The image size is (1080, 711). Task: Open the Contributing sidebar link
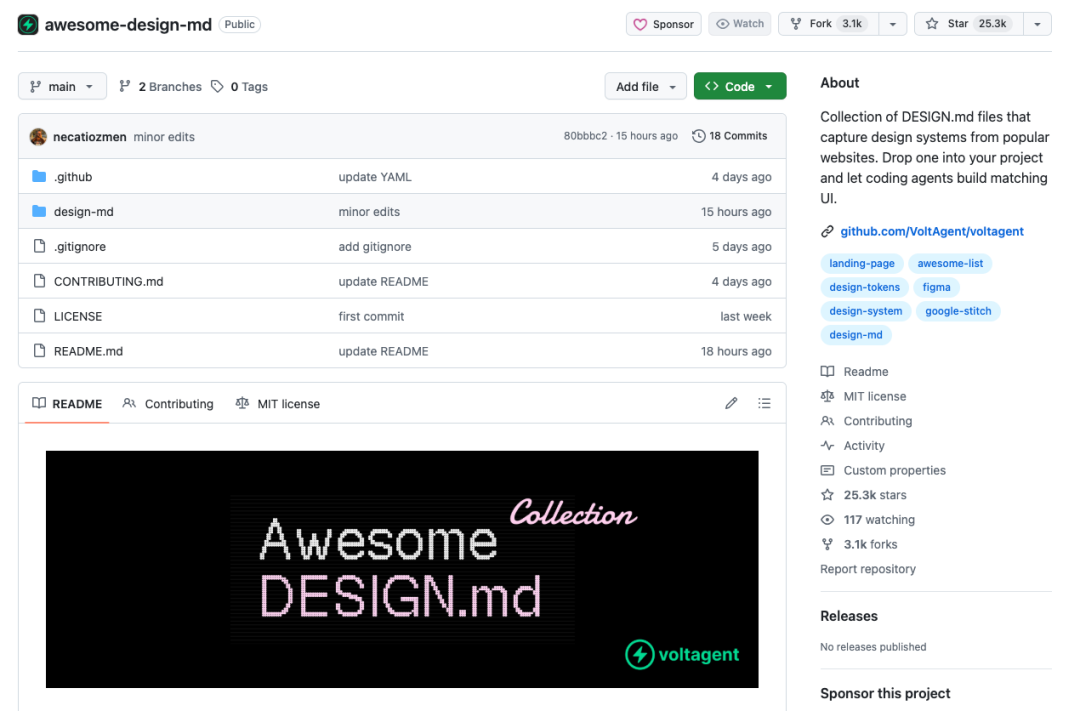pyautogui.click(x=866, y=421)
